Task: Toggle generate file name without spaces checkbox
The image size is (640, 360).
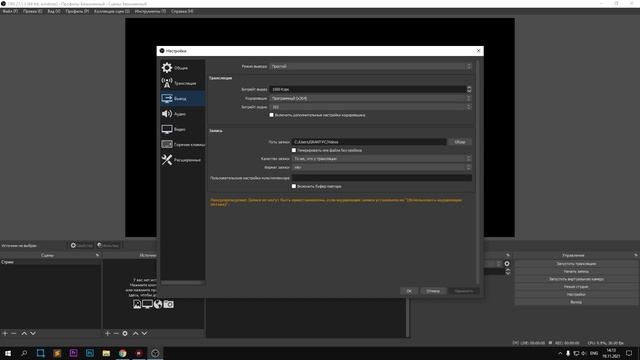Action: (294, 150)
